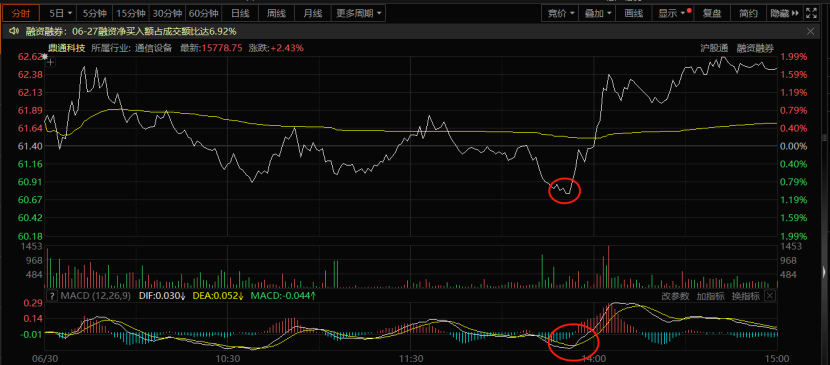Click the DIF:0.030 value
This screenshot has width=830, height=365.
[163, 295]
